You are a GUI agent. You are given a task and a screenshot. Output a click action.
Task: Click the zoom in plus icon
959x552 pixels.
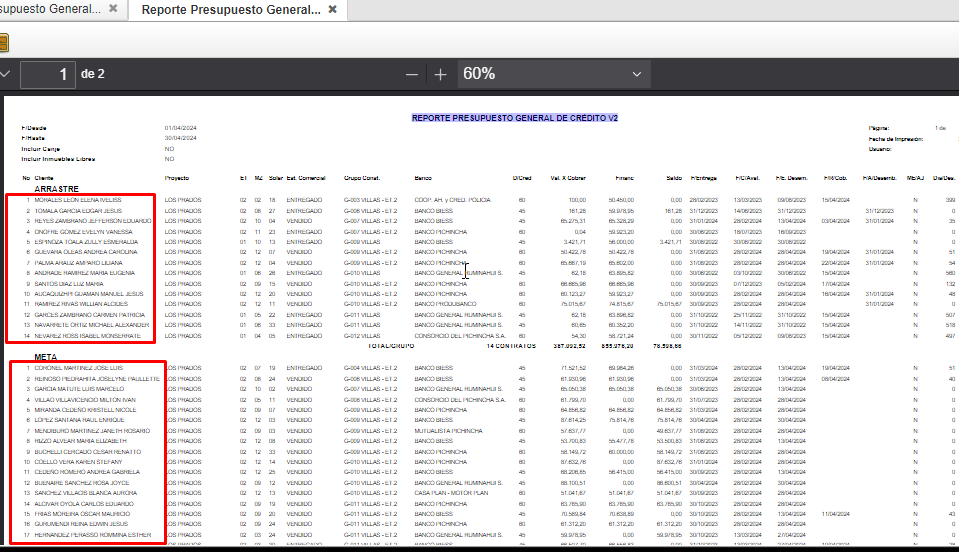(x=440, y=74)
